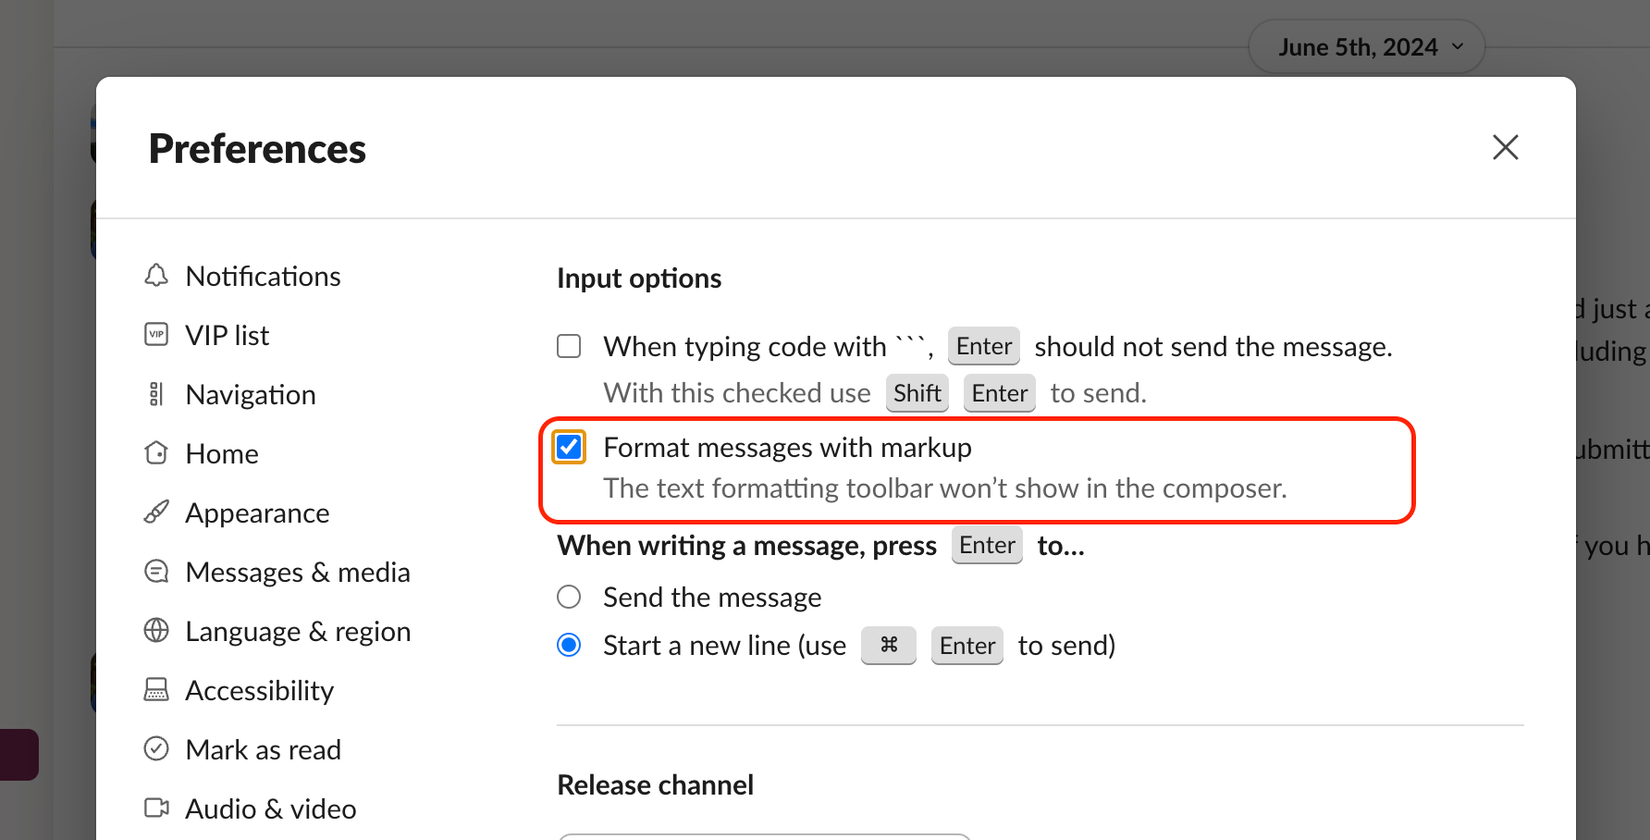Switch to Messages & media settings
This screenshot has width=1650, height=840.
(x=297, y=572)
